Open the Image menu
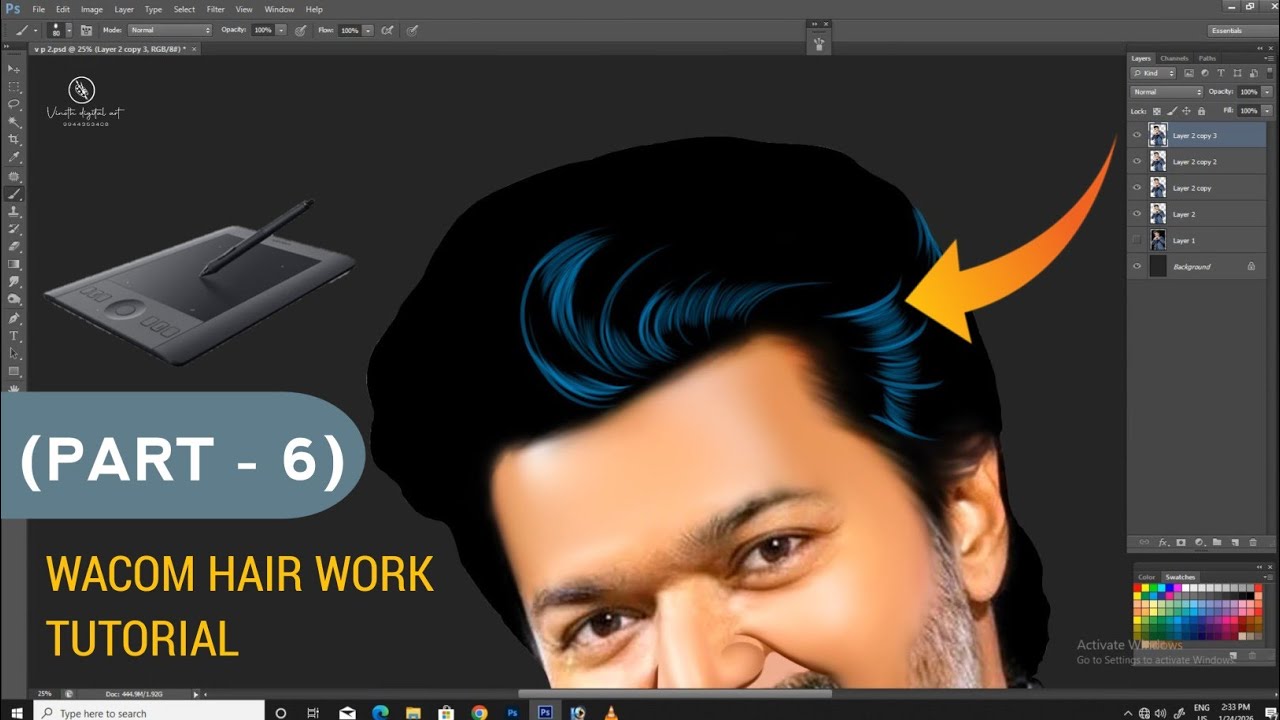The width and height of the screenshot is (1280, 720). [92, 9]
